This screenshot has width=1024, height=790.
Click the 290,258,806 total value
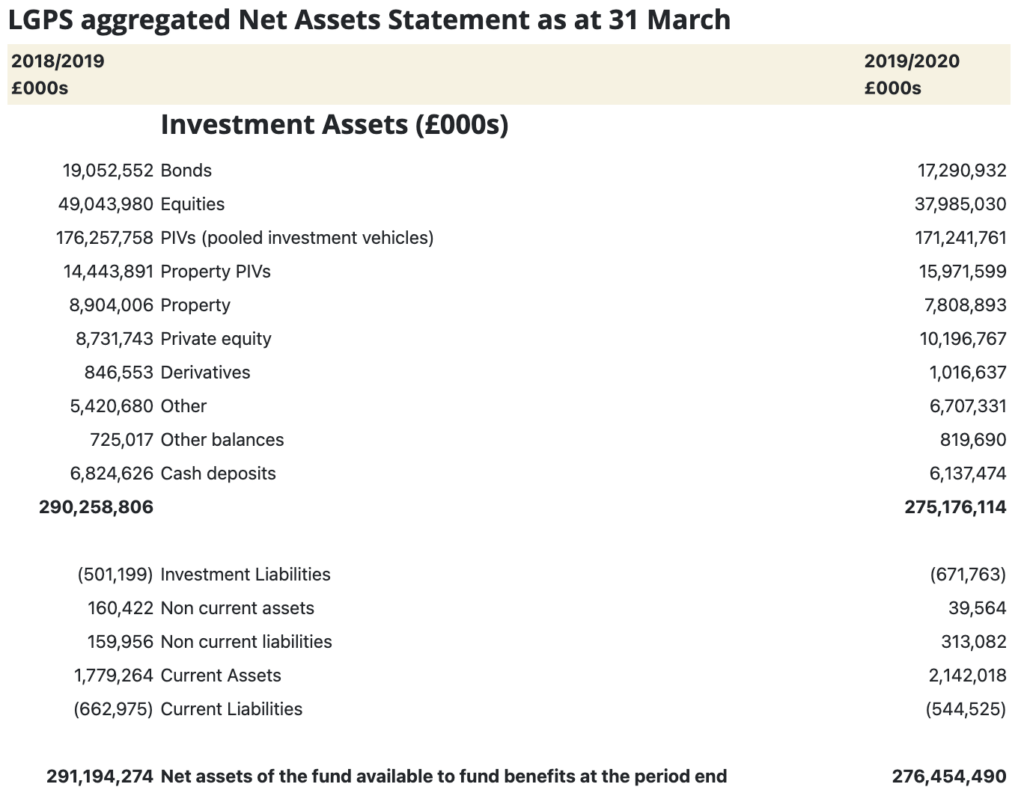[x=96, y=507]
